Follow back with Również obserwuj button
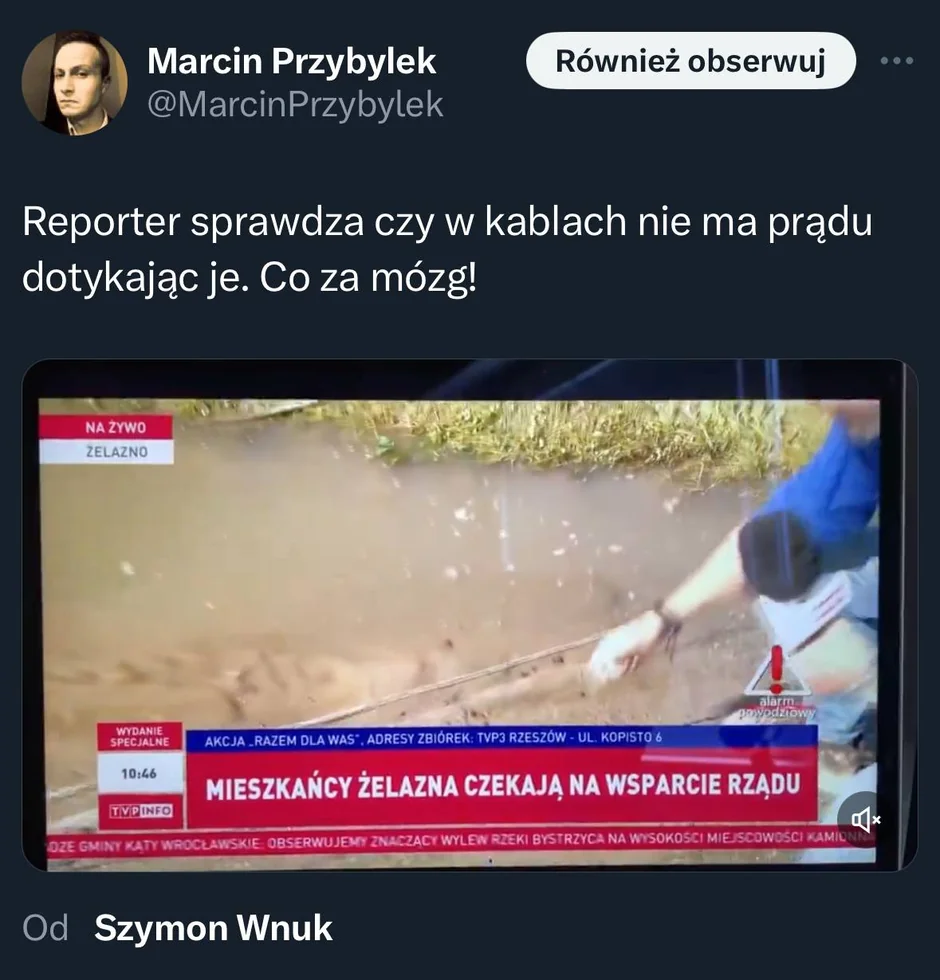The width and height of the screenshot is (940, 980). click(691, 61)
